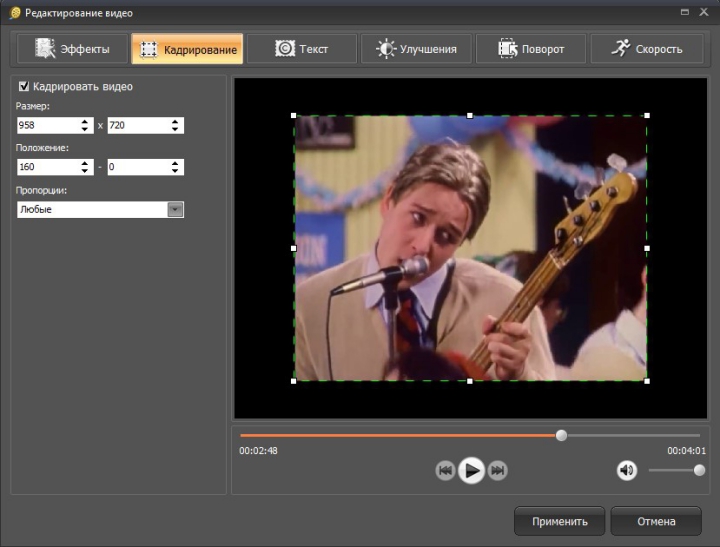Jump to previous frame button
Screen dimensions: 720x547
click(445, 470)
